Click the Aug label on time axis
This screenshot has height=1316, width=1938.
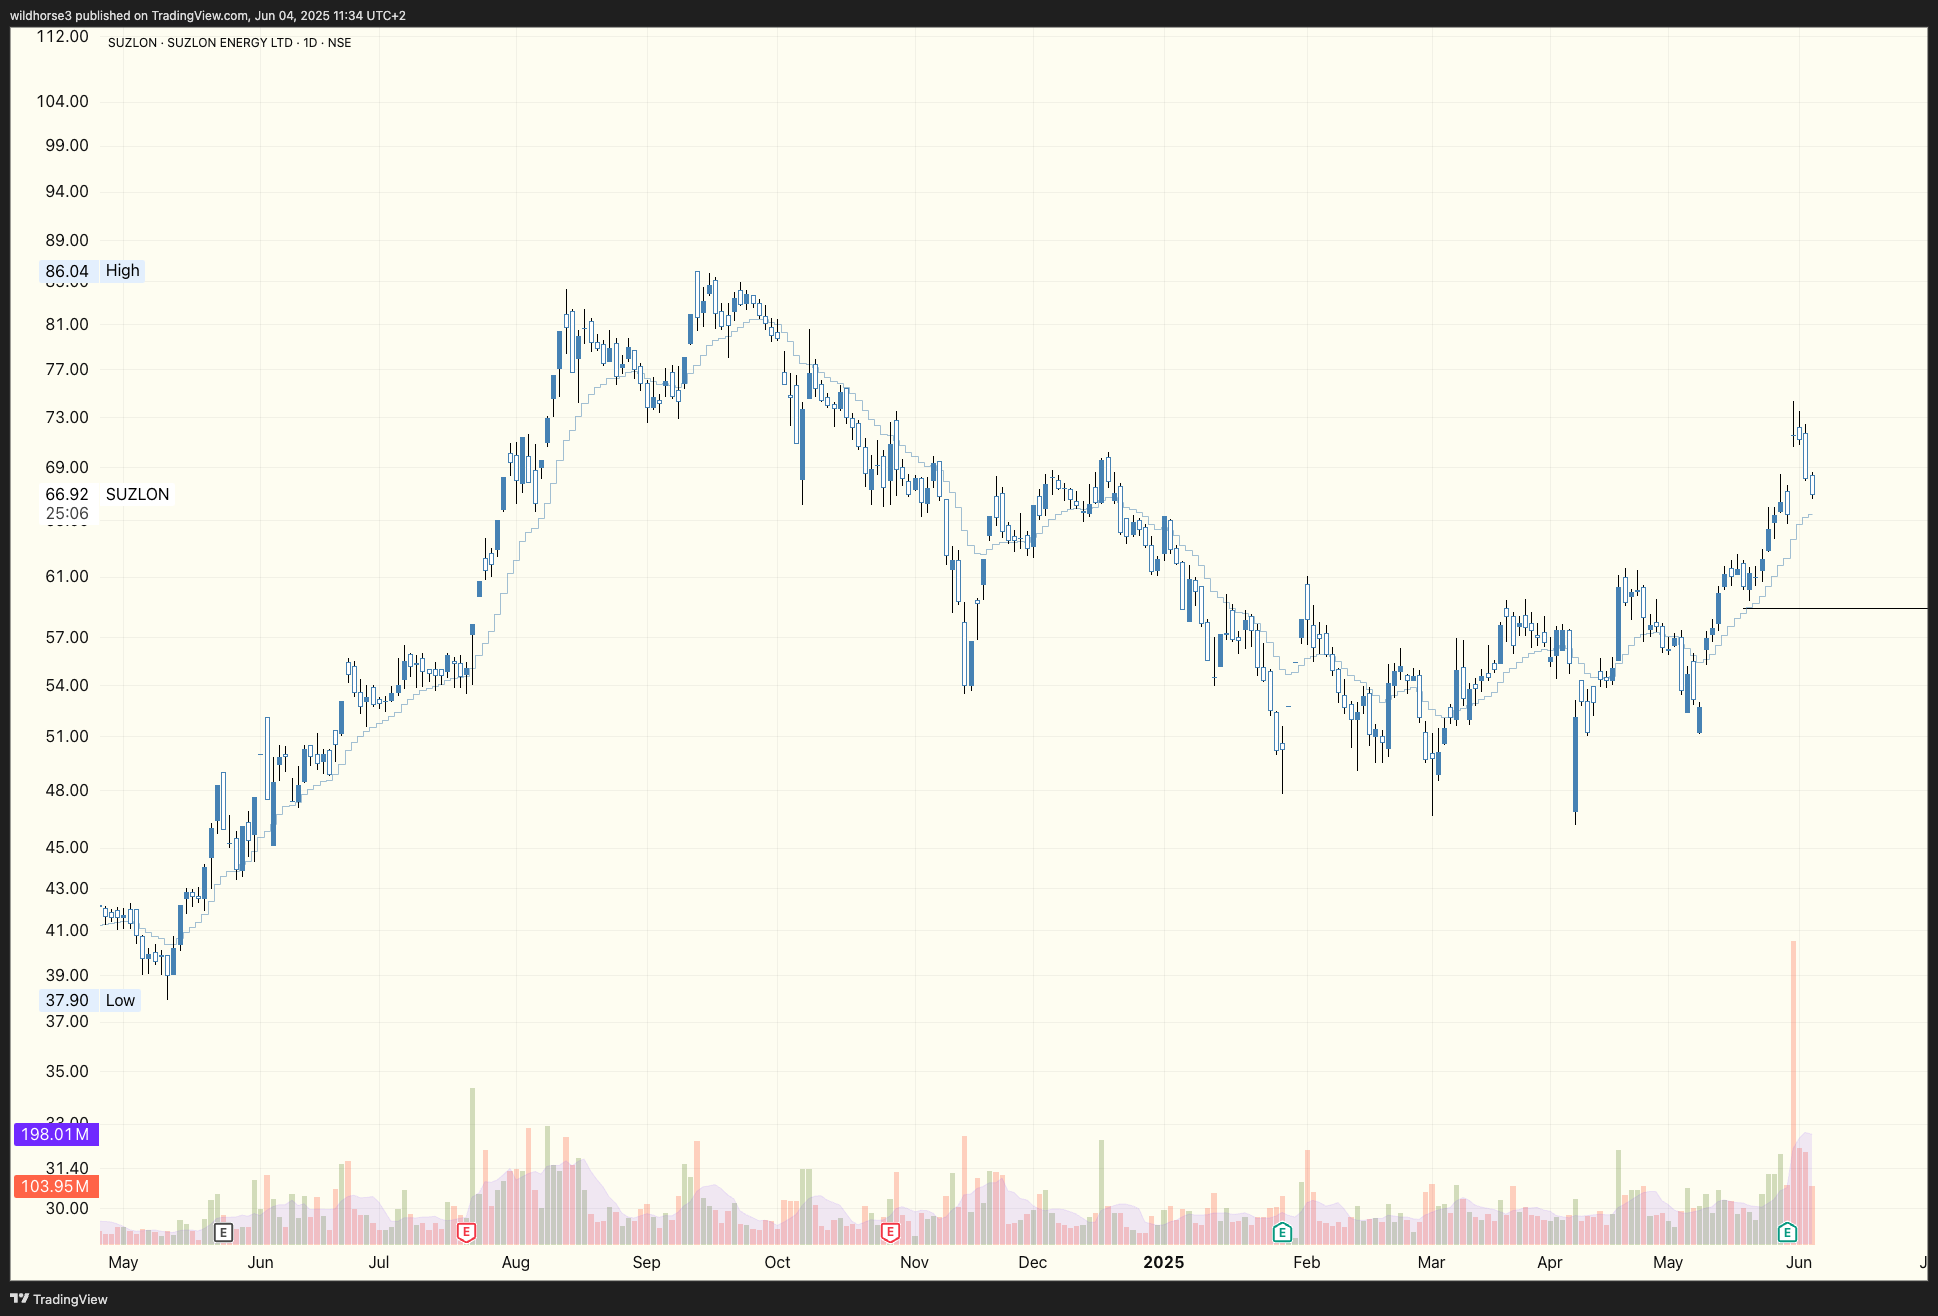coord(516,1262)
